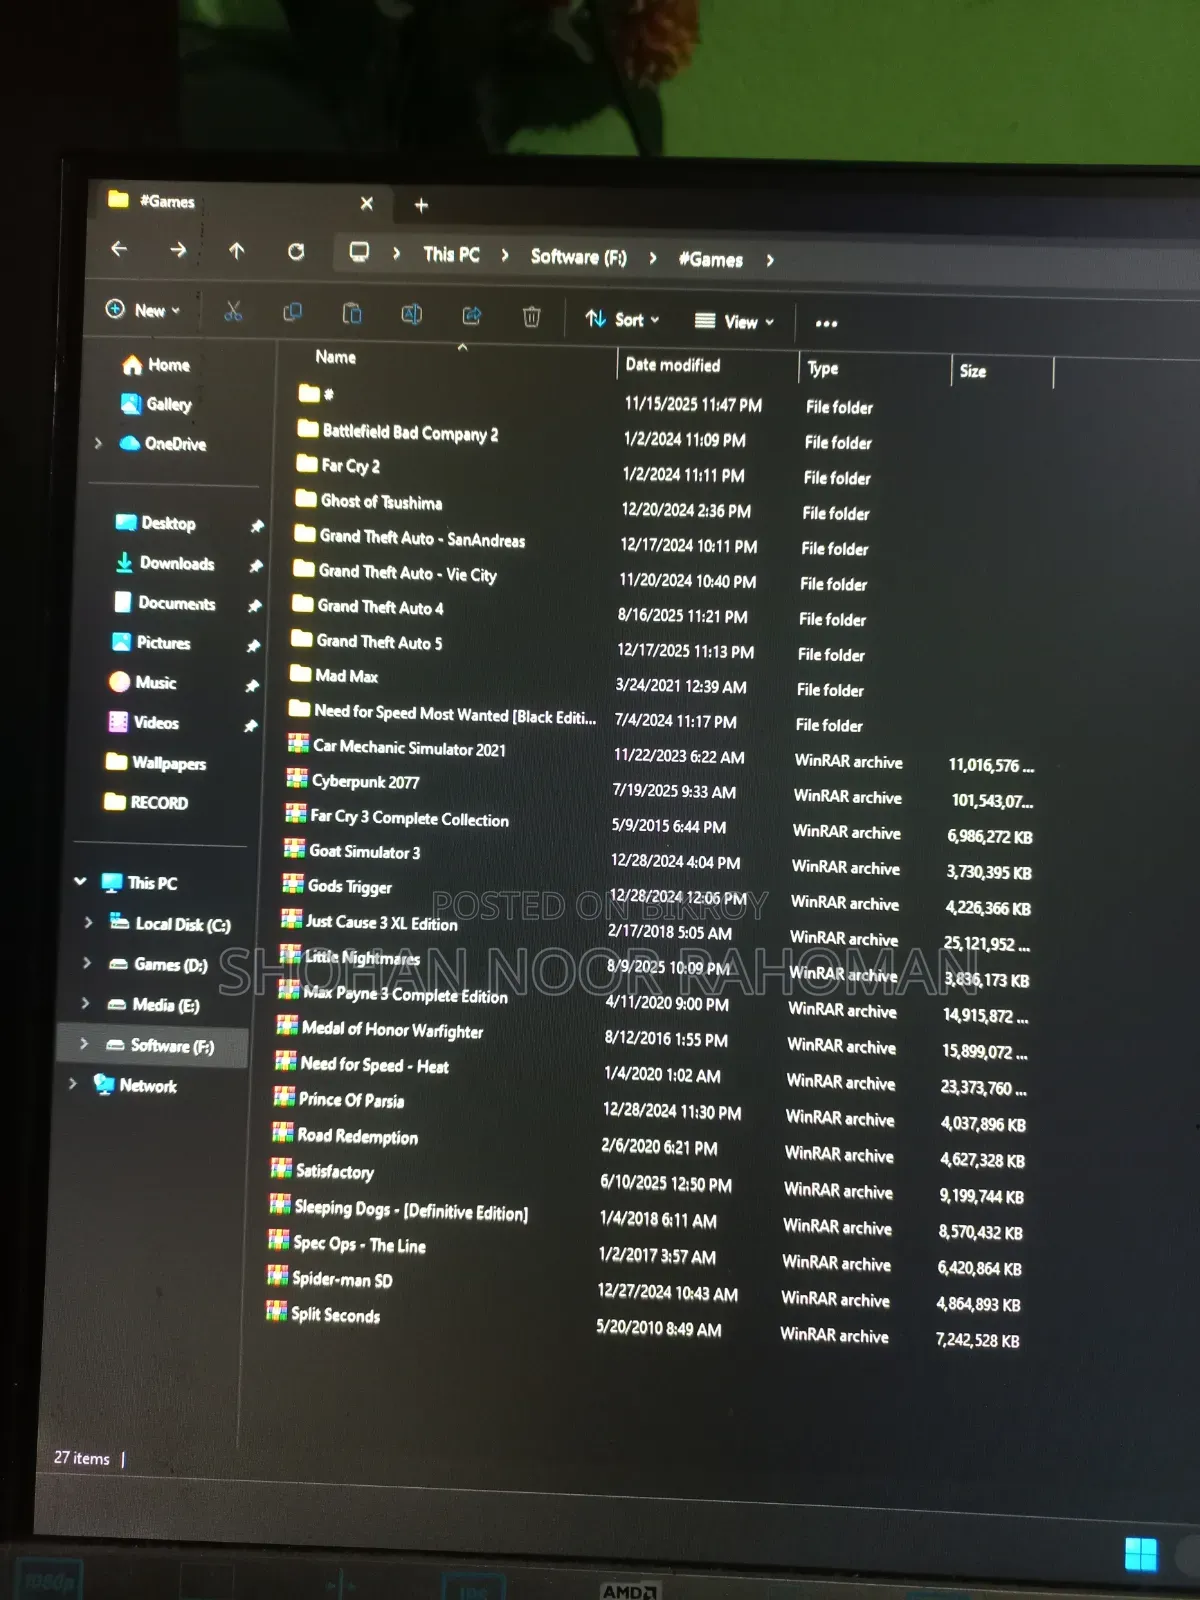The width and height of the screenshot is (1200, 1600).
Task: Refresh the current folder view
Action: pyautogui.click(x=296, y=251)
